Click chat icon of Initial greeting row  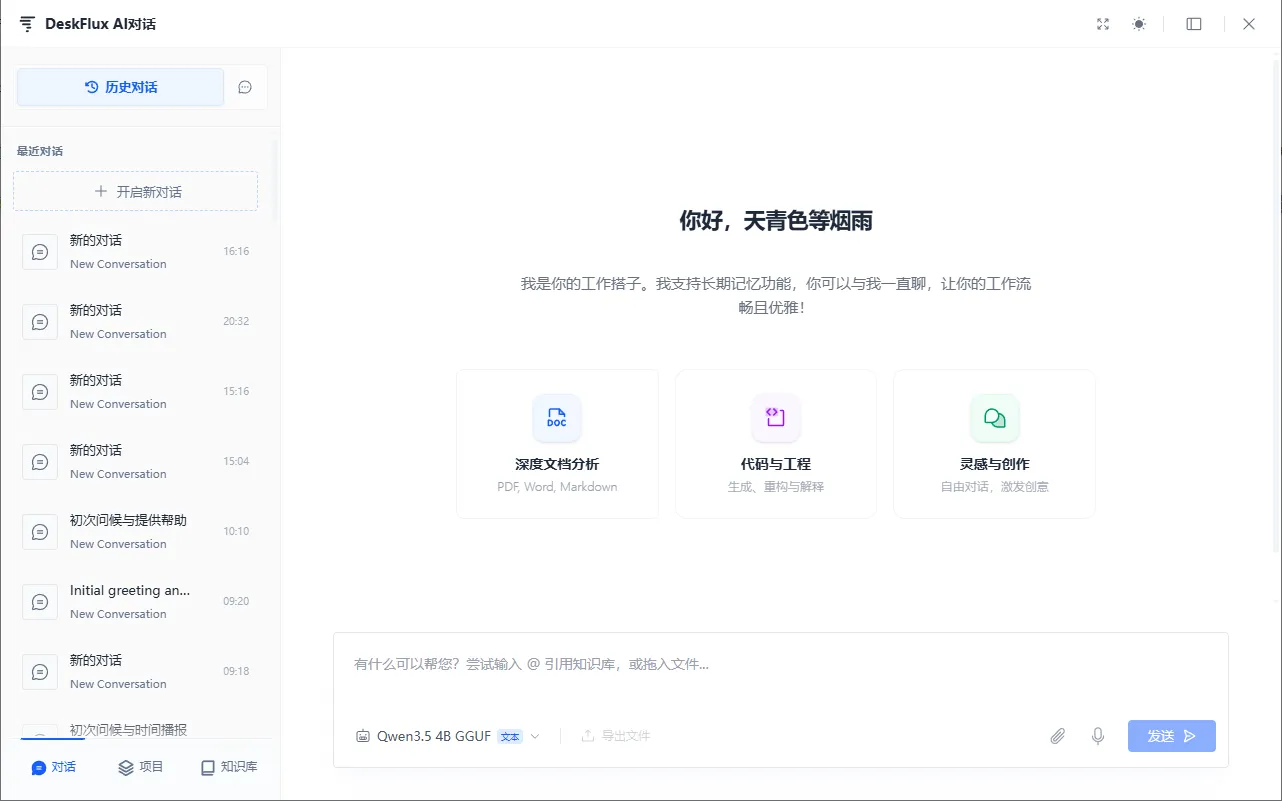(40, 602)
